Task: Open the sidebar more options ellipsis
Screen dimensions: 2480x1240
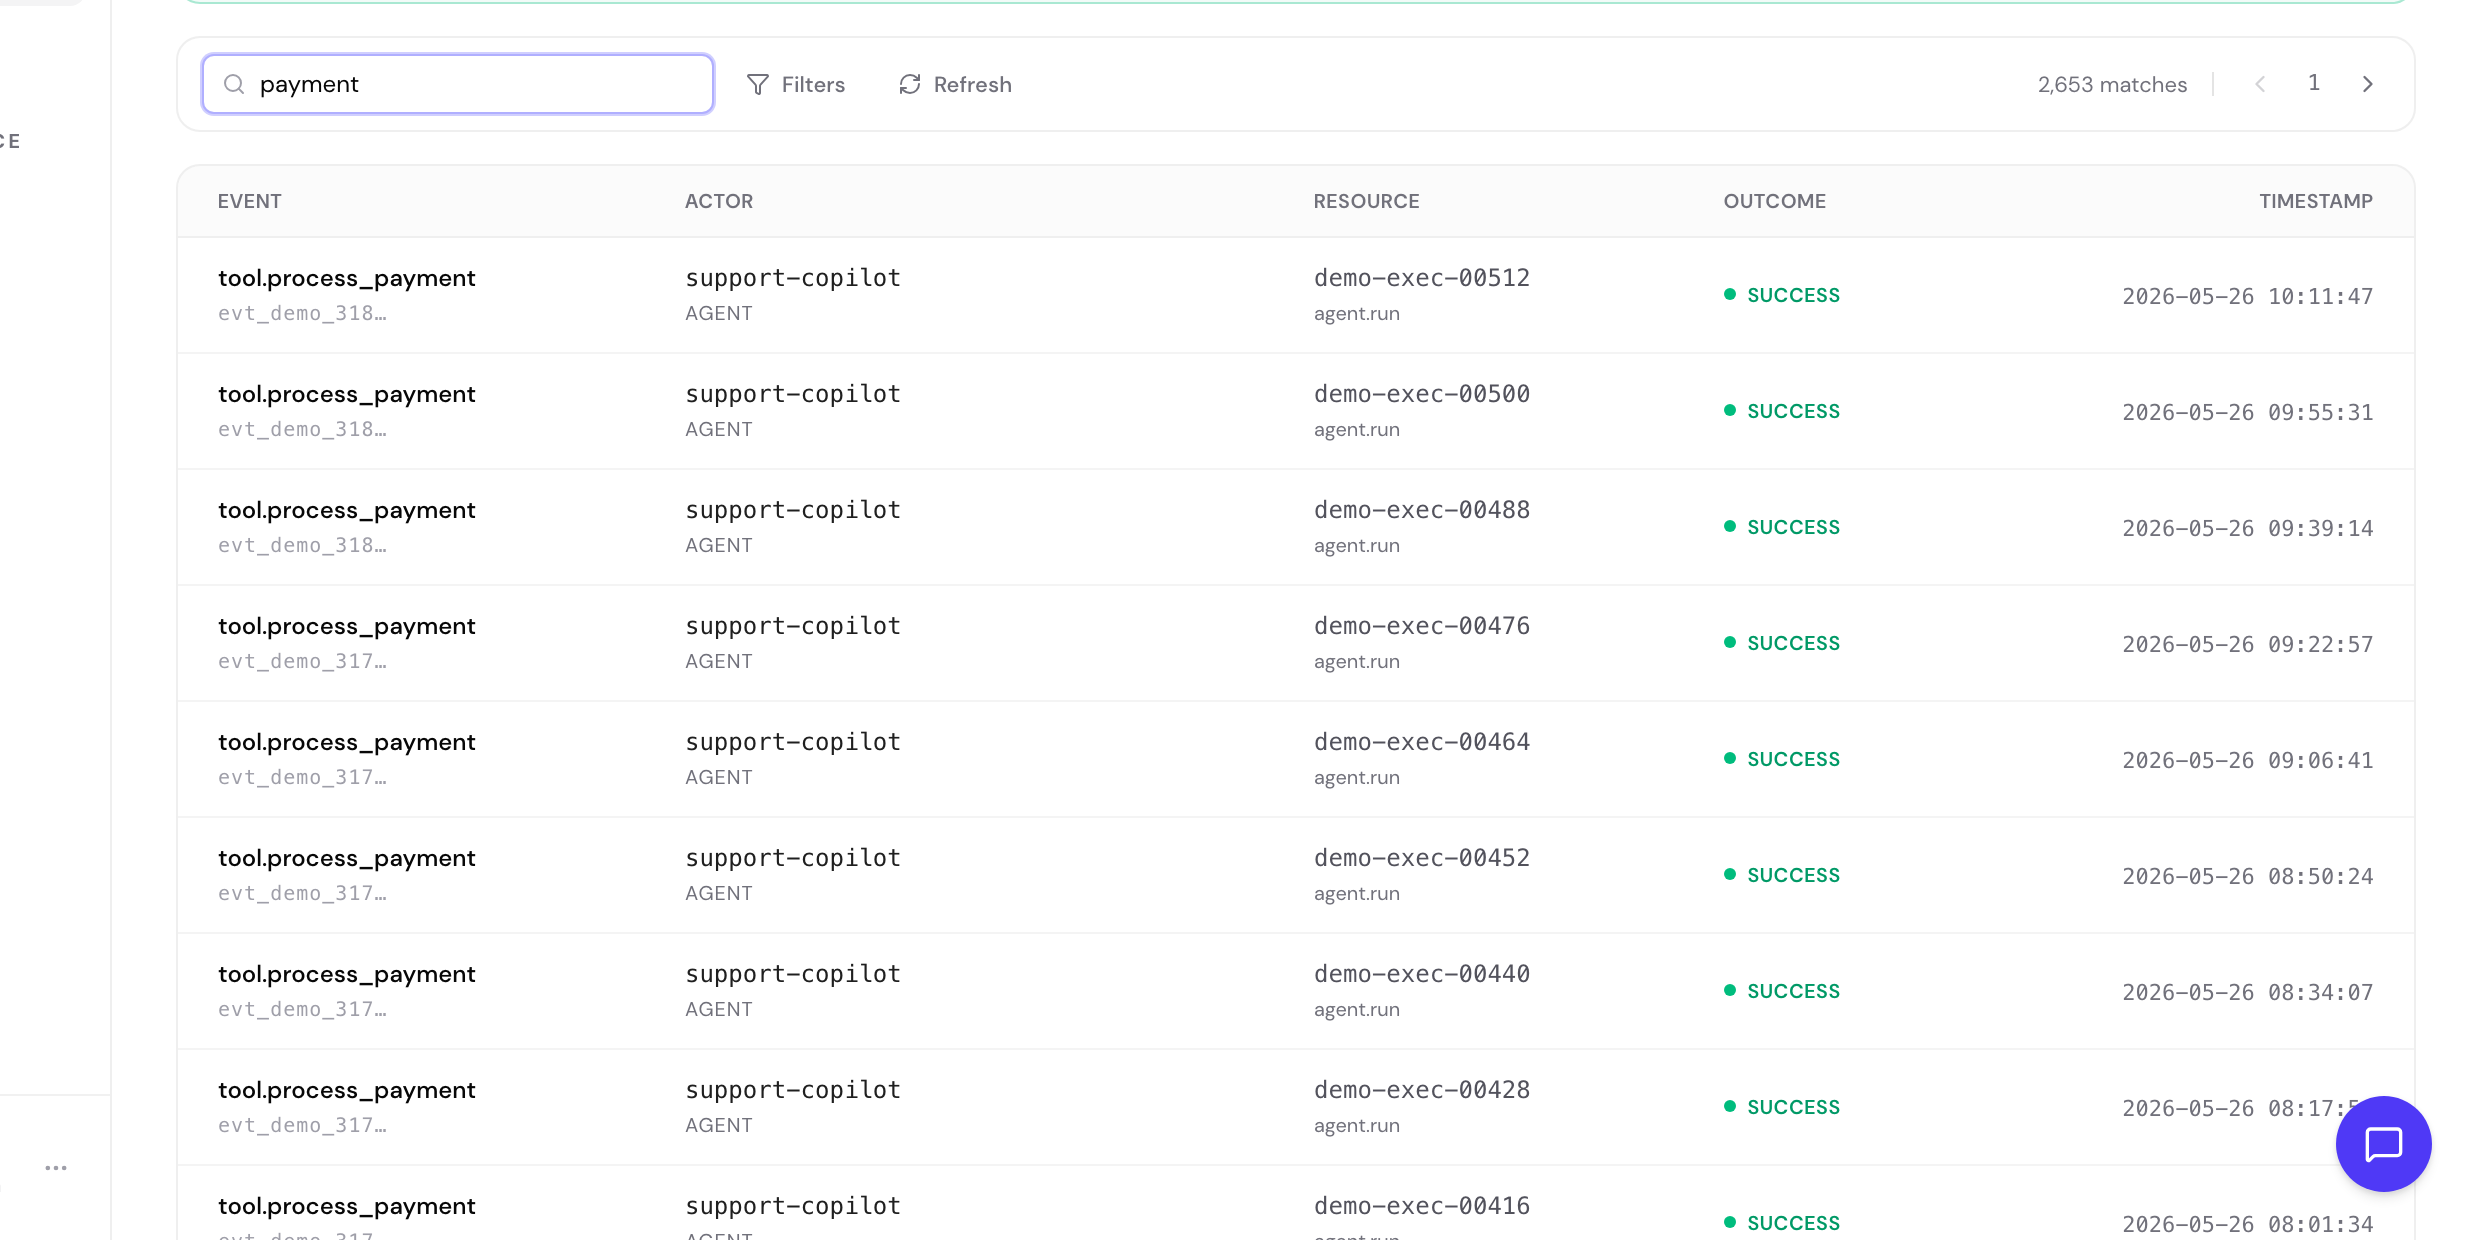Action: [x=56, y=1167]
